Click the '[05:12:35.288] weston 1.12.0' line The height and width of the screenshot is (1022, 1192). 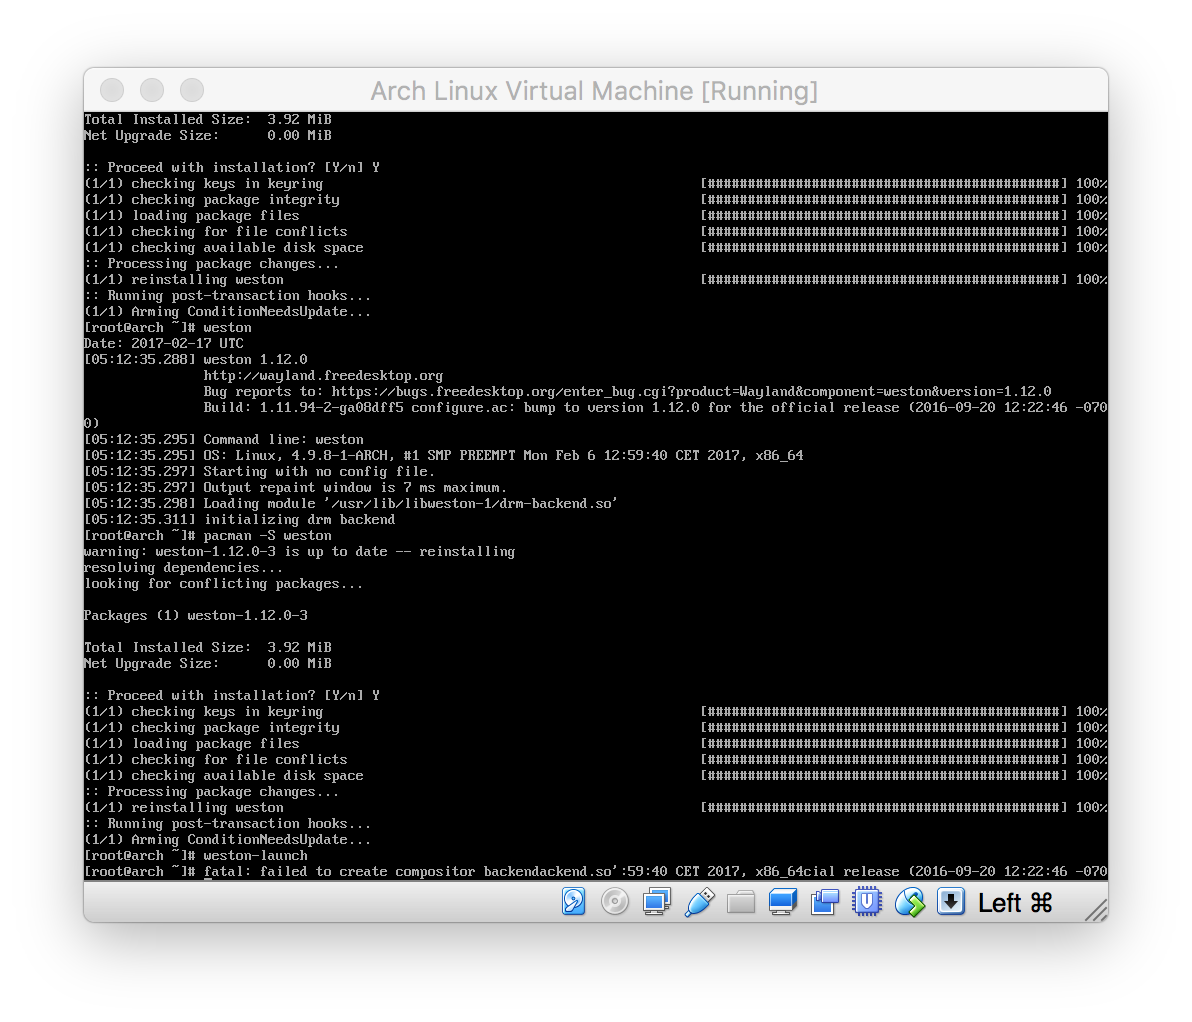[195, 359]
